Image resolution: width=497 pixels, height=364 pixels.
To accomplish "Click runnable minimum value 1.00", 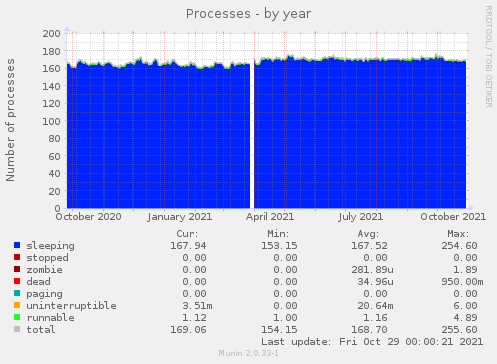I will click(285, 318).
